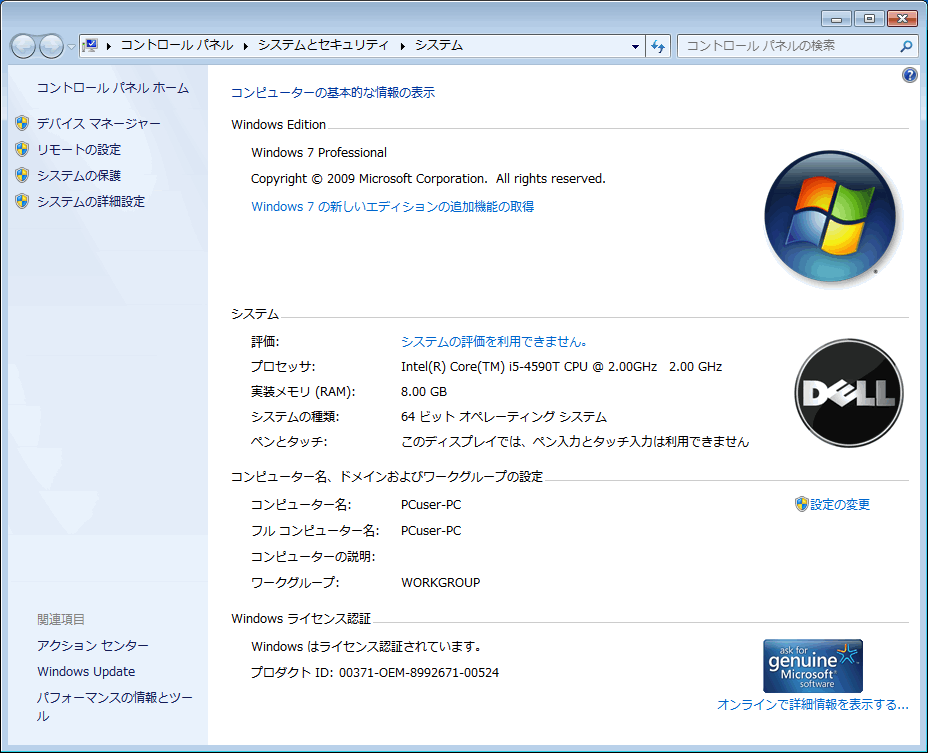The image size is (928, 753).
Task: Click the Windows logo image
Action: (x=830, y=217)
